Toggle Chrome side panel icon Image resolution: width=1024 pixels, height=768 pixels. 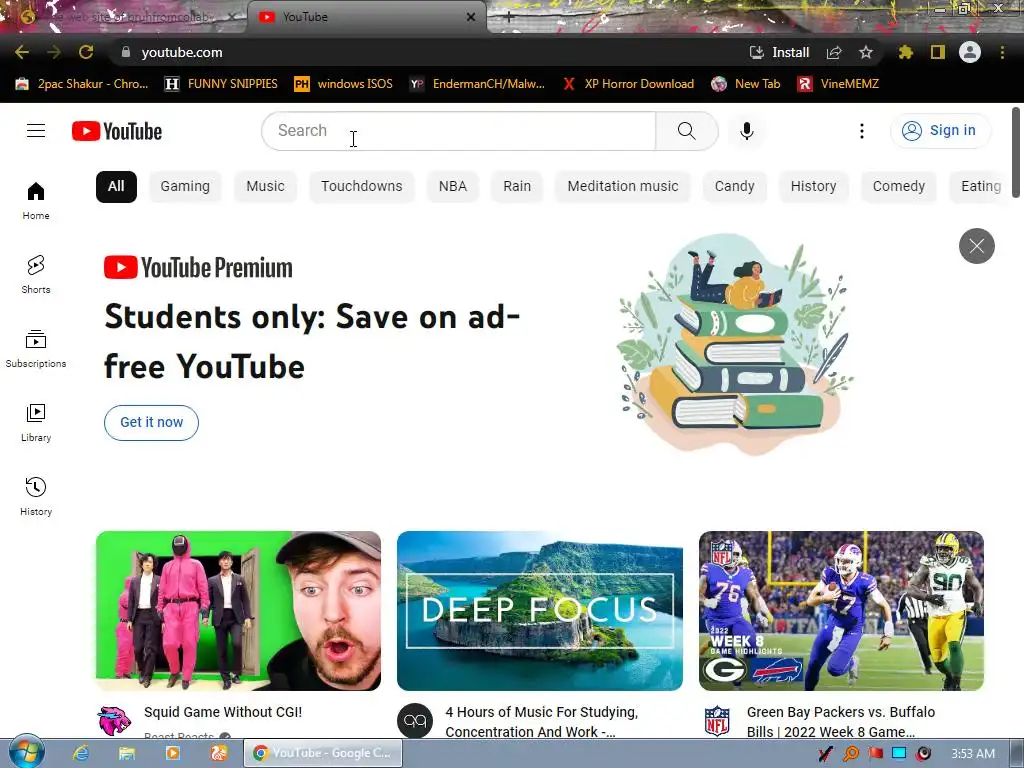tap(937, 52)
